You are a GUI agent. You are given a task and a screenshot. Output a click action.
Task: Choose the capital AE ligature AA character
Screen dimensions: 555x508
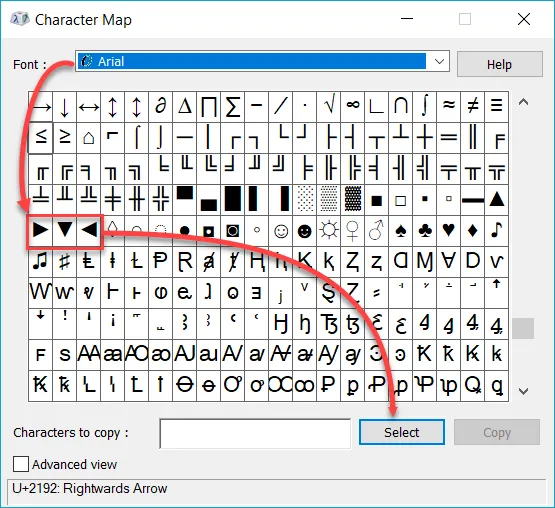(88, 354)
